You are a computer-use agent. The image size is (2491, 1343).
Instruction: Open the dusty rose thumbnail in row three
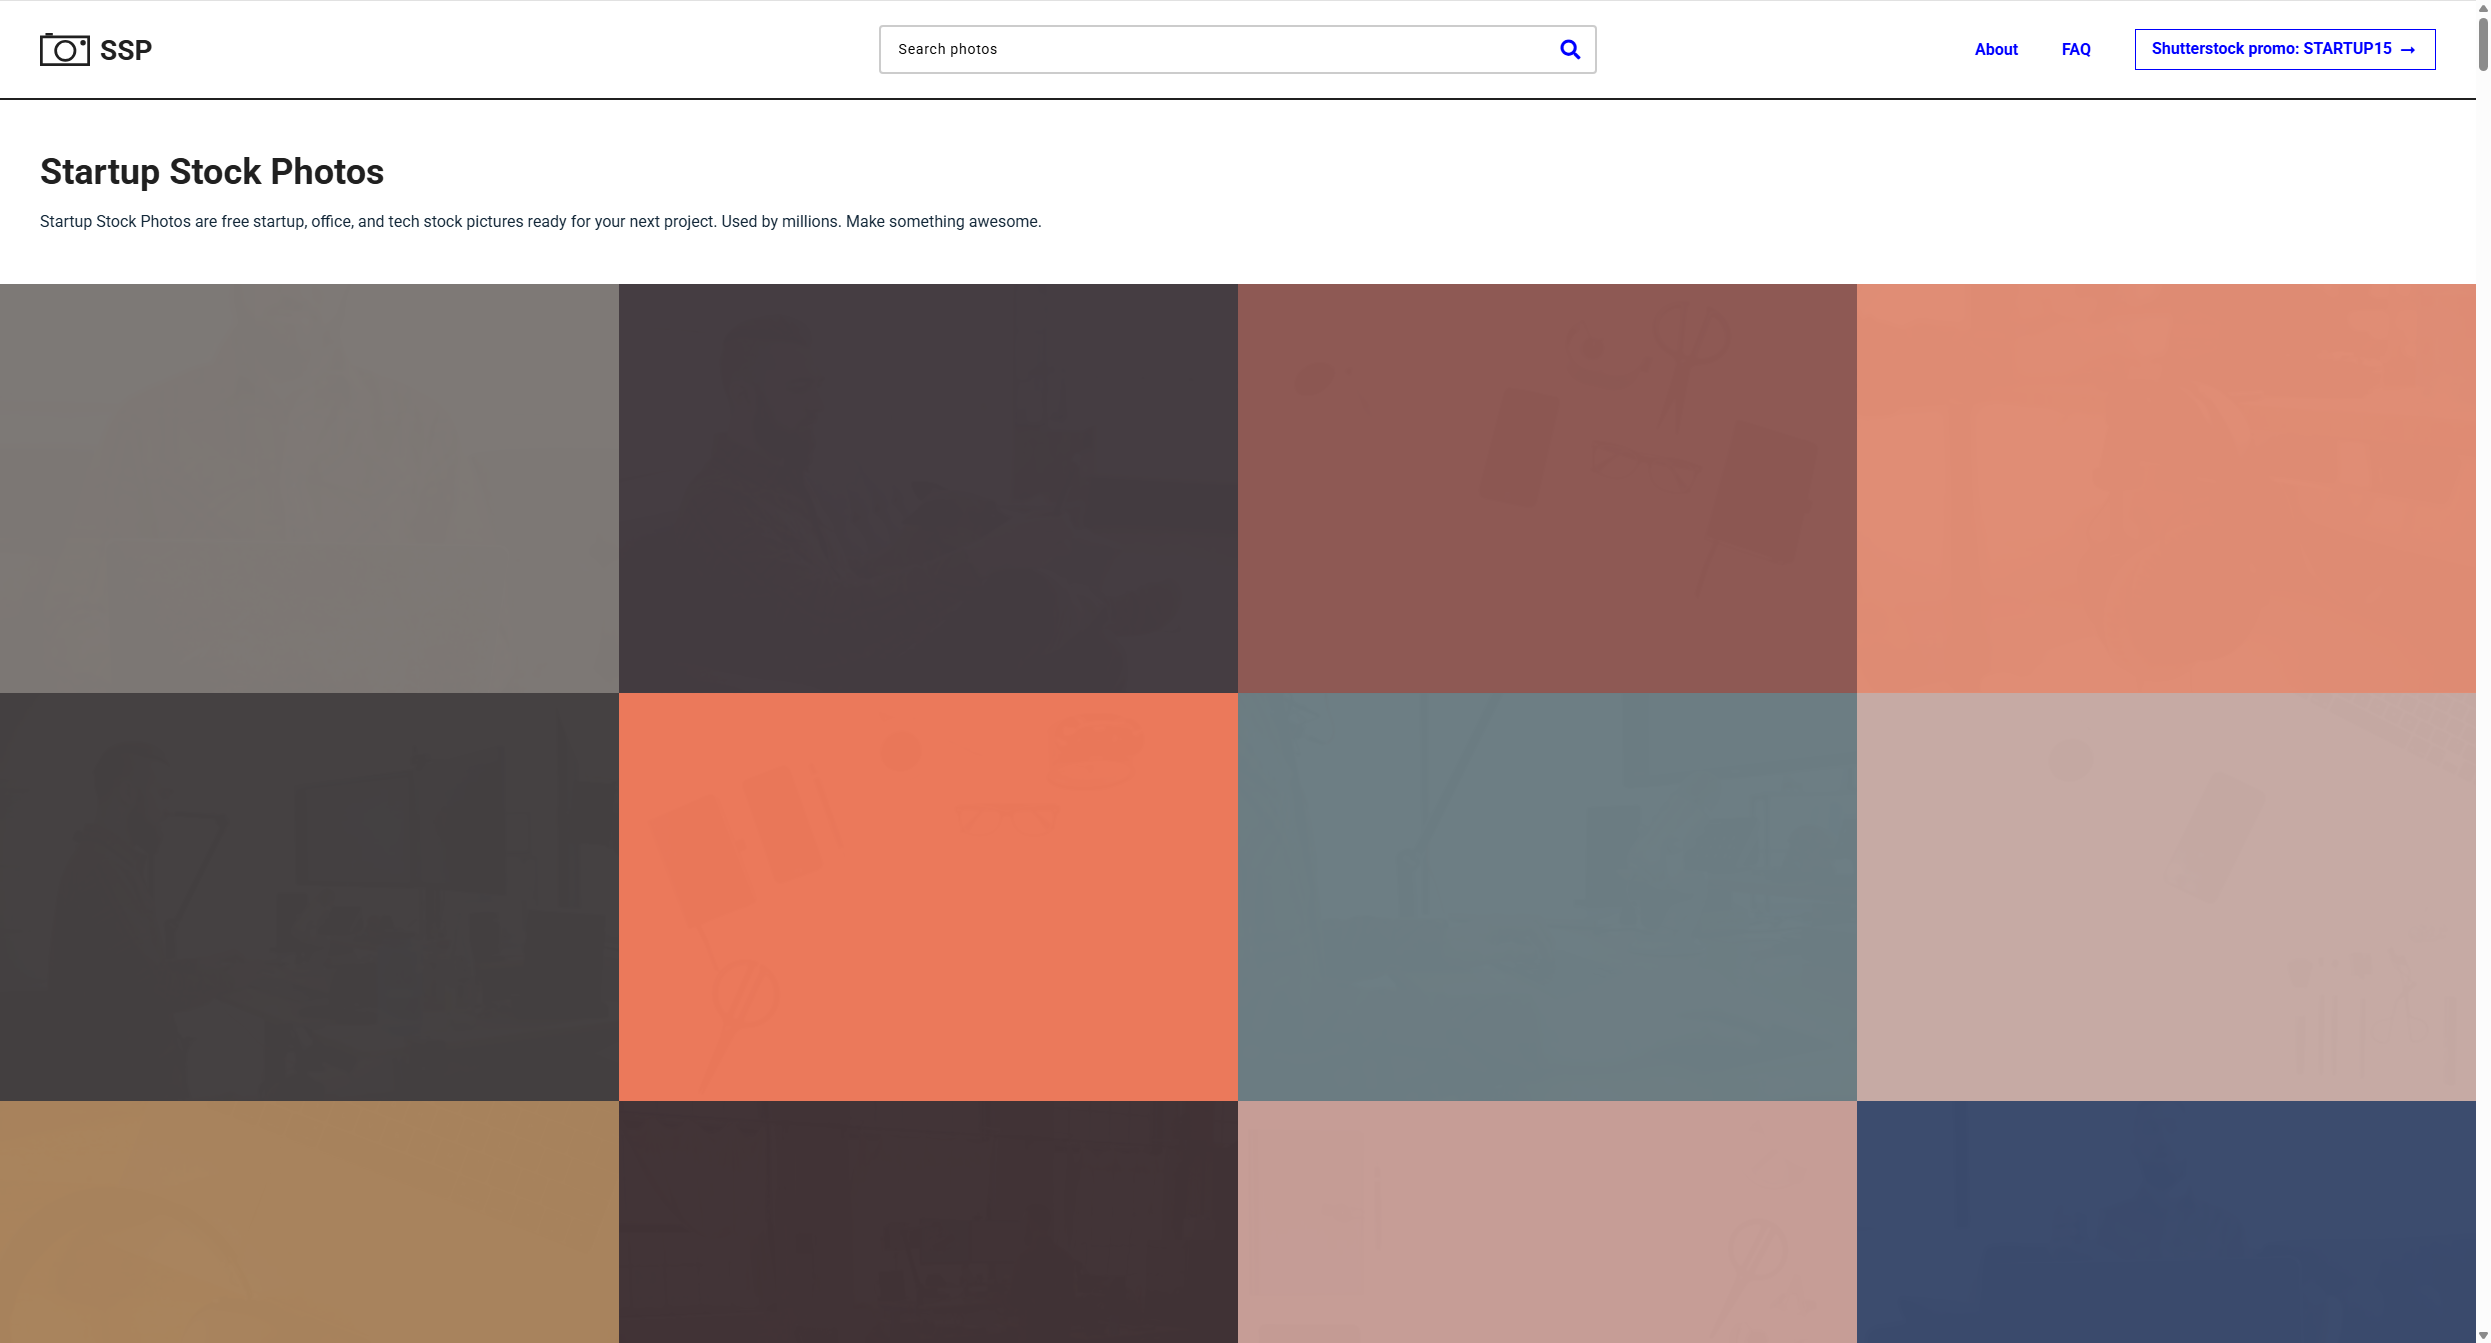point(1547,1222)
